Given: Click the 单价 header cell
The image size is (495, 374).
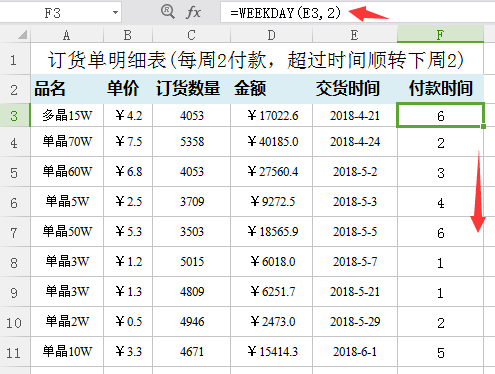Looking at the screenshot, I should click(x=128, y=89).
